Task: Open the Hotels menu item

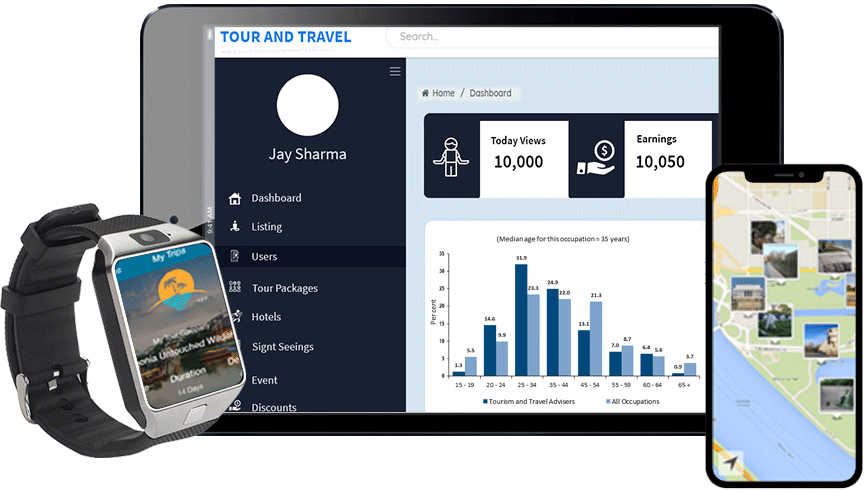Action: click(x=266, y=317)
